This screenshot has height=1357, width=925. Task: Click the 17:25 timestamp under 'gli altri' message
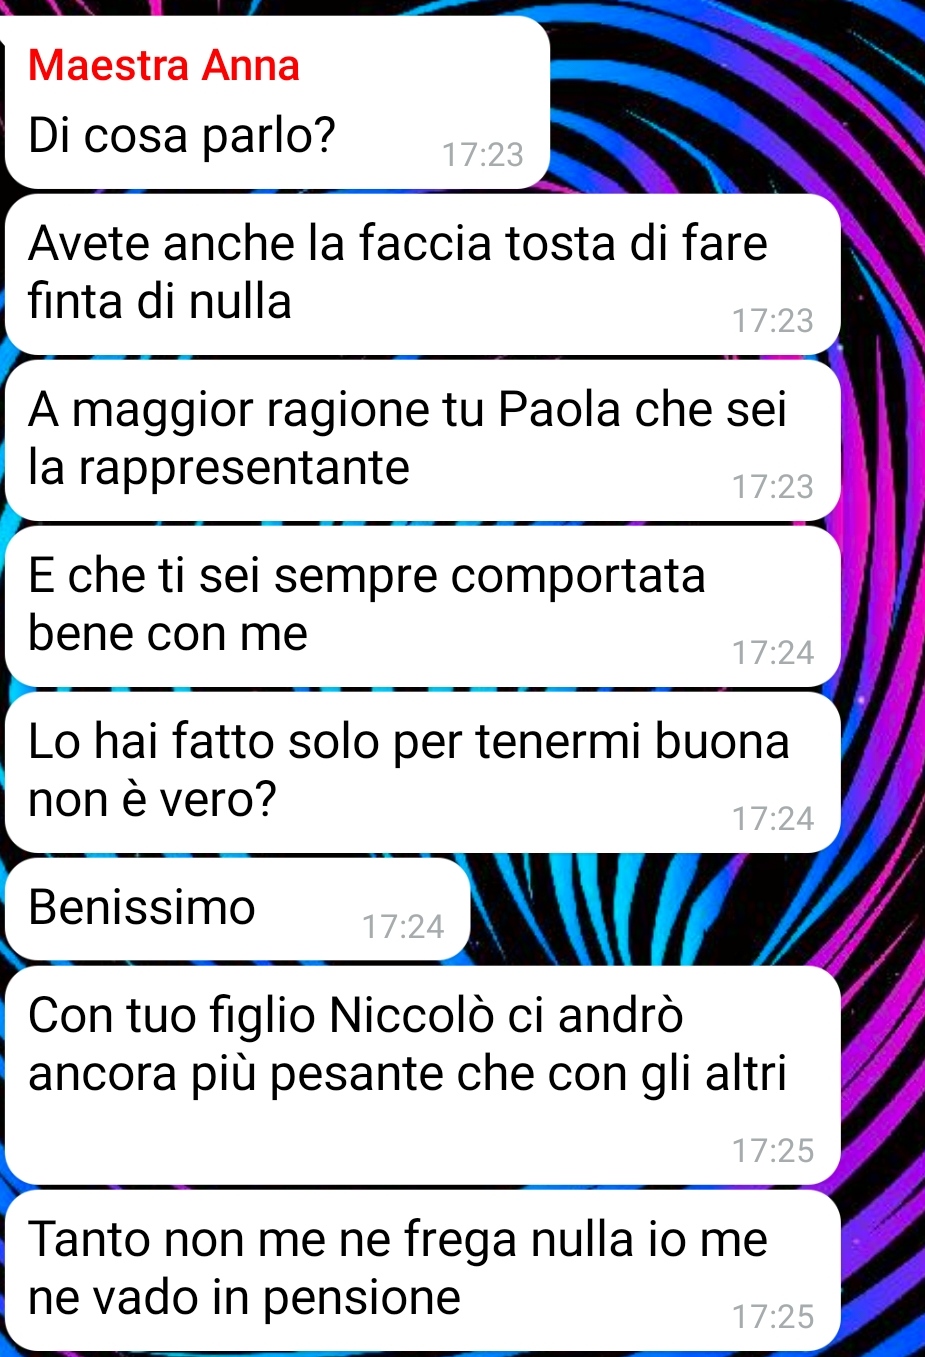(773, 1150)
